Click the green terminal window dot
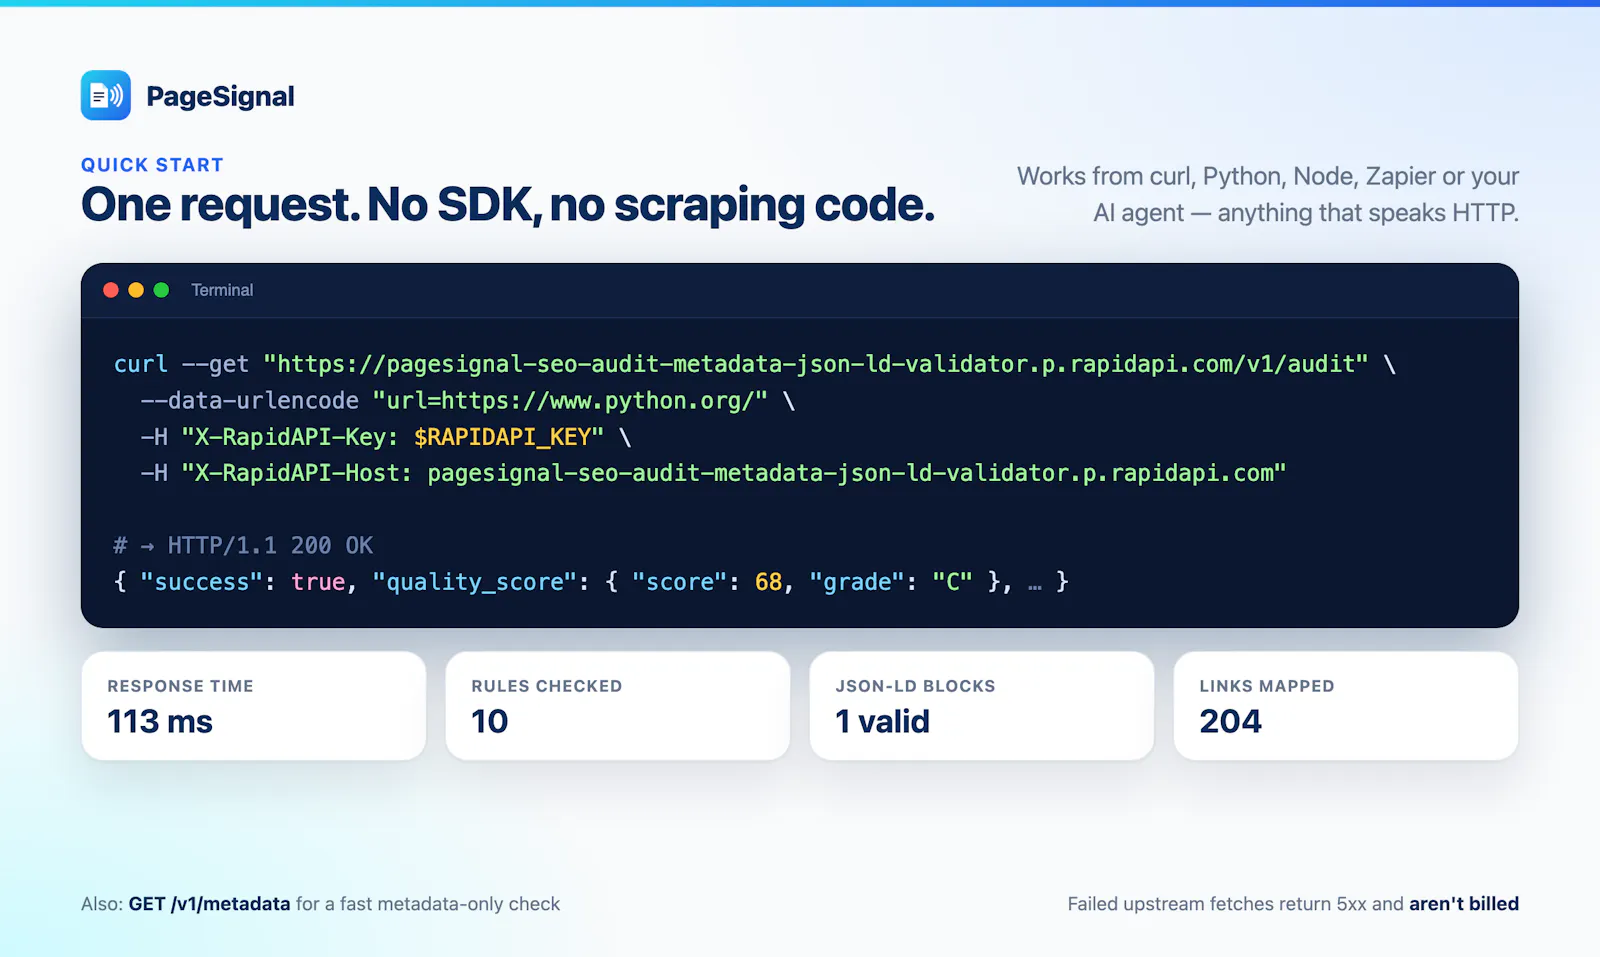This screenshot has height=957, width=1600. pos(161,290)
